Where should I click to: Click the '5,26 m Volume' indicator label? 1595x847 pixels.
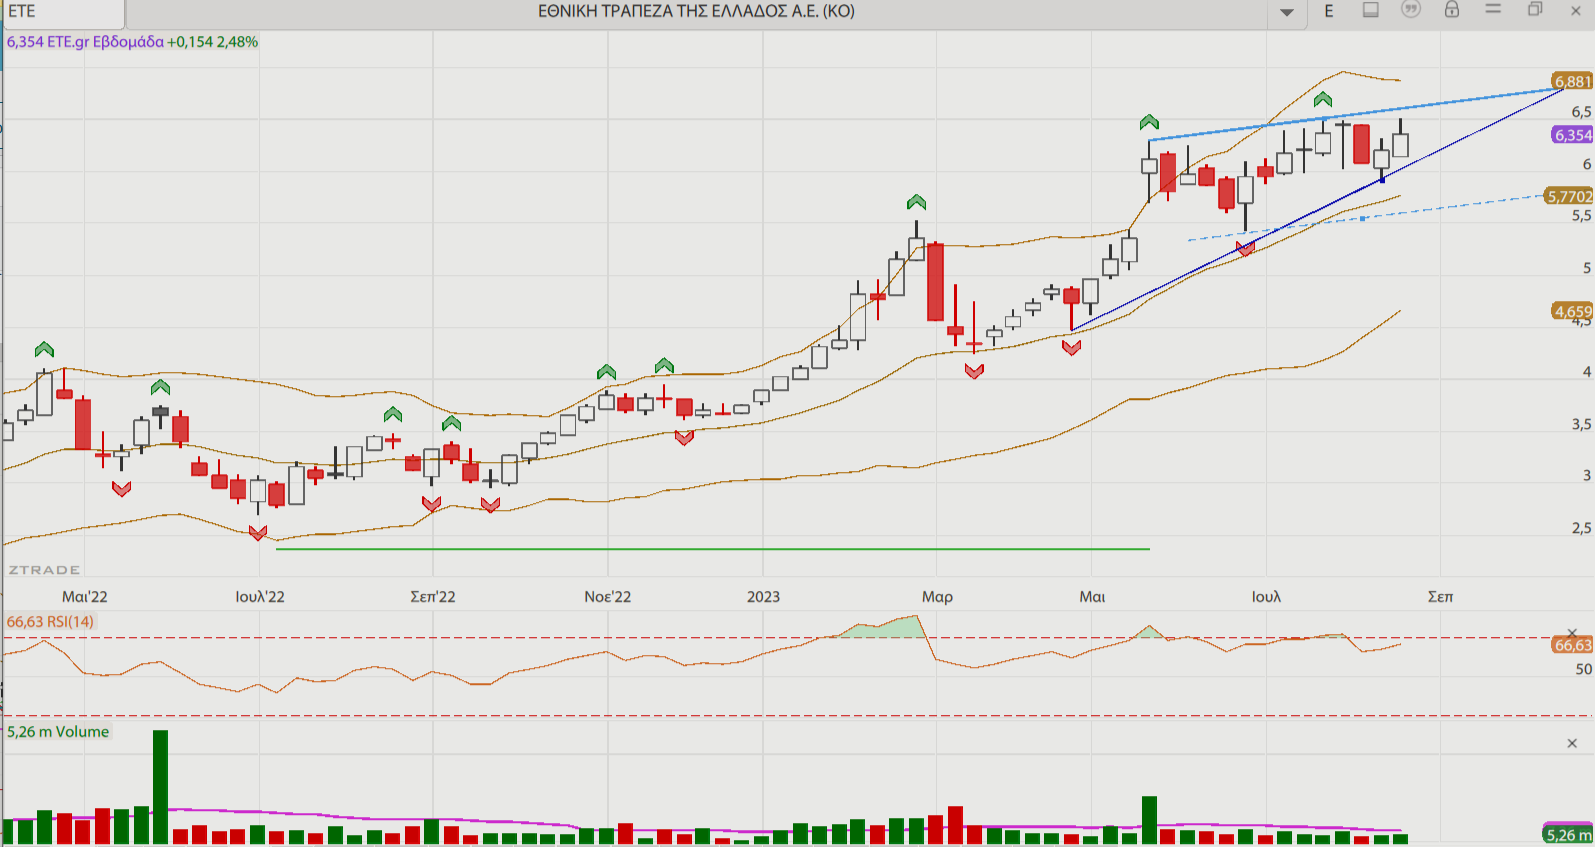point(58,732)
